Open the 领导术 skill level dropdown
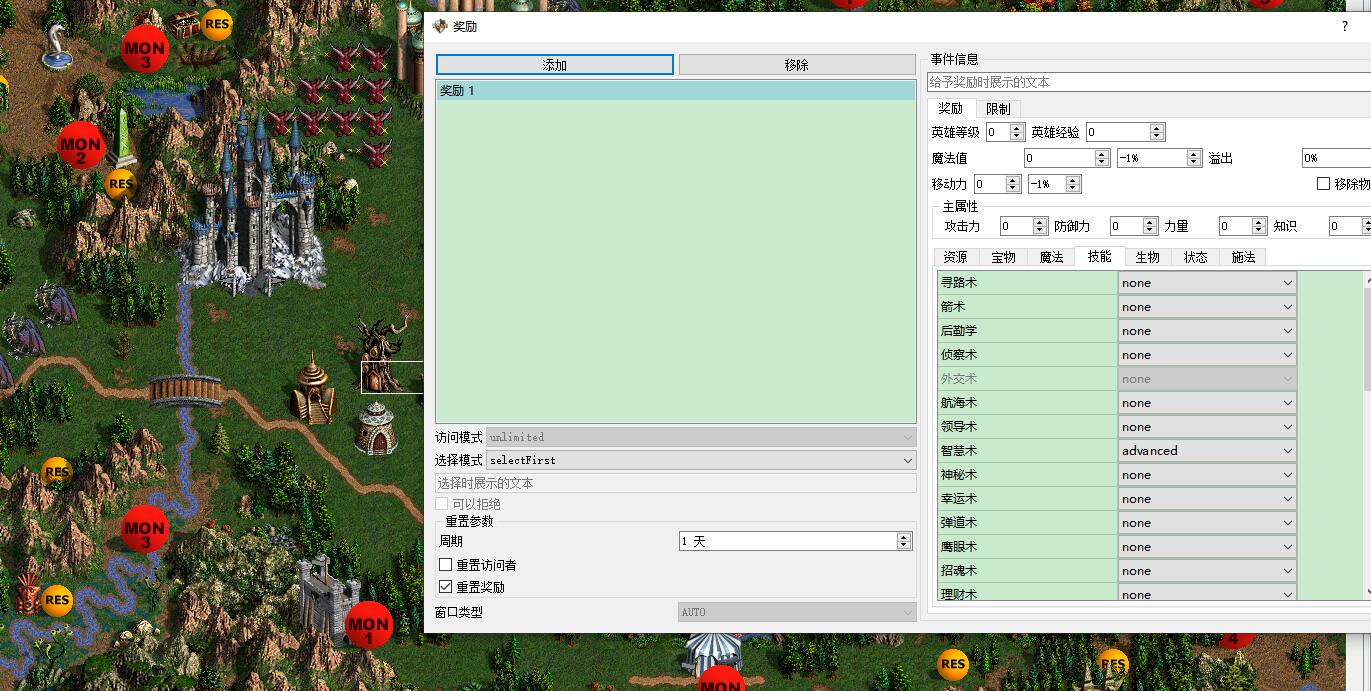Screen dimensions: 1371x691 pyautogui.click(x=1207, y=427)
